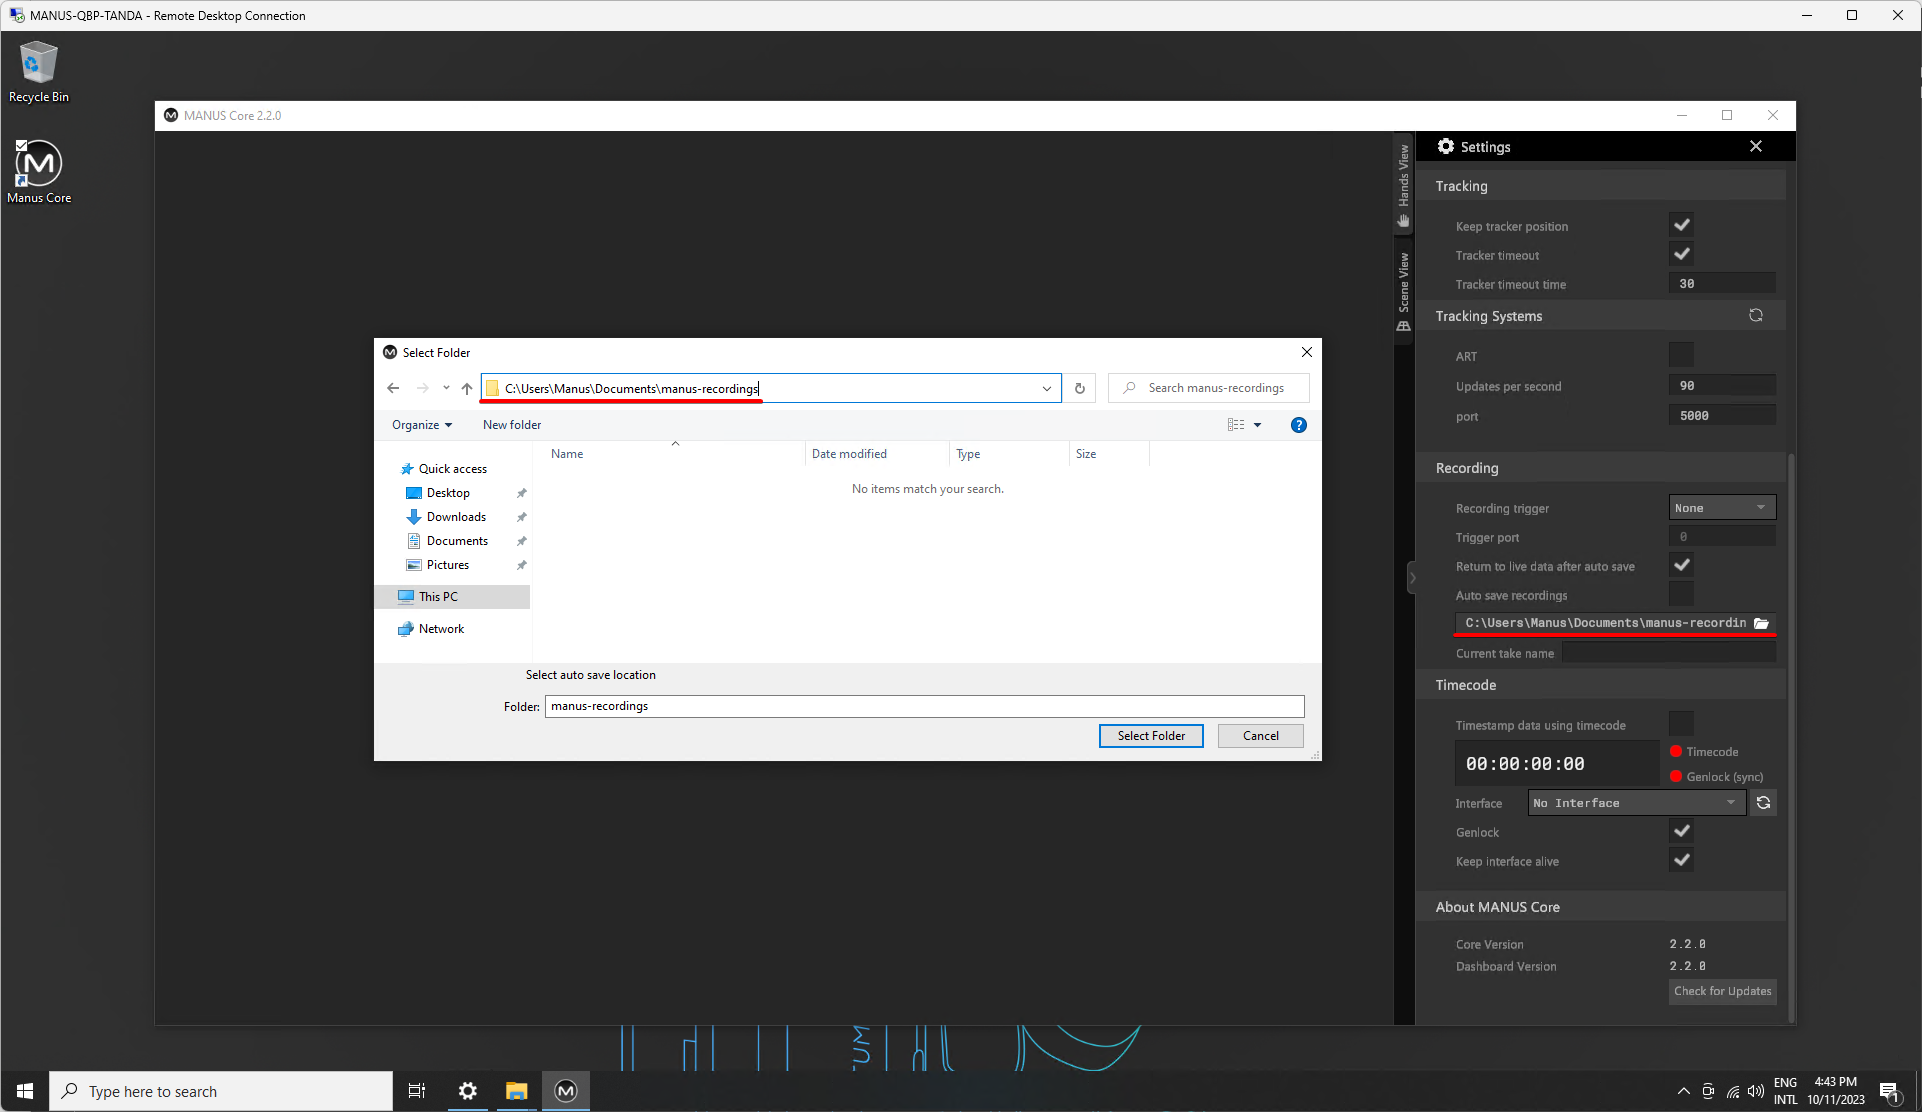Open the Hands View side tab
Image resolution: width=1922 pixels, height=1112 pixels.
click(x=1403, y=185)
